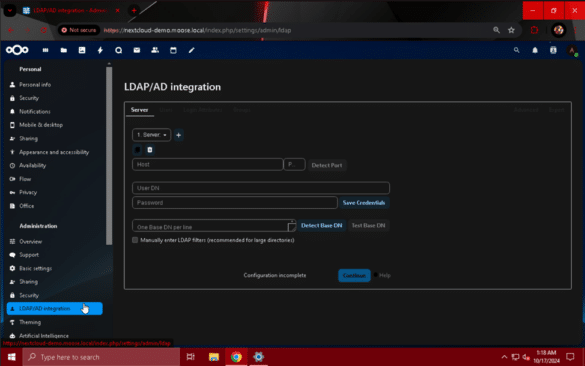This screenshot has height=366, width=585.
Task: Click the sidebar vertical scrollbar
Action: (109, 156)
